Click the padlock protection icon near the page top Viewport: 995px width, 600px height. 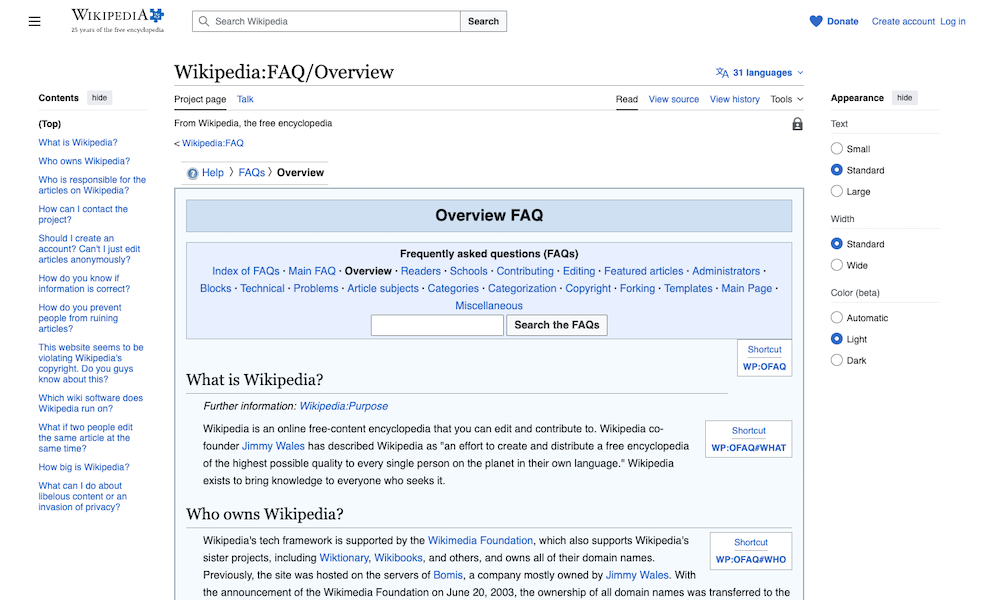[x=797, y=123]
